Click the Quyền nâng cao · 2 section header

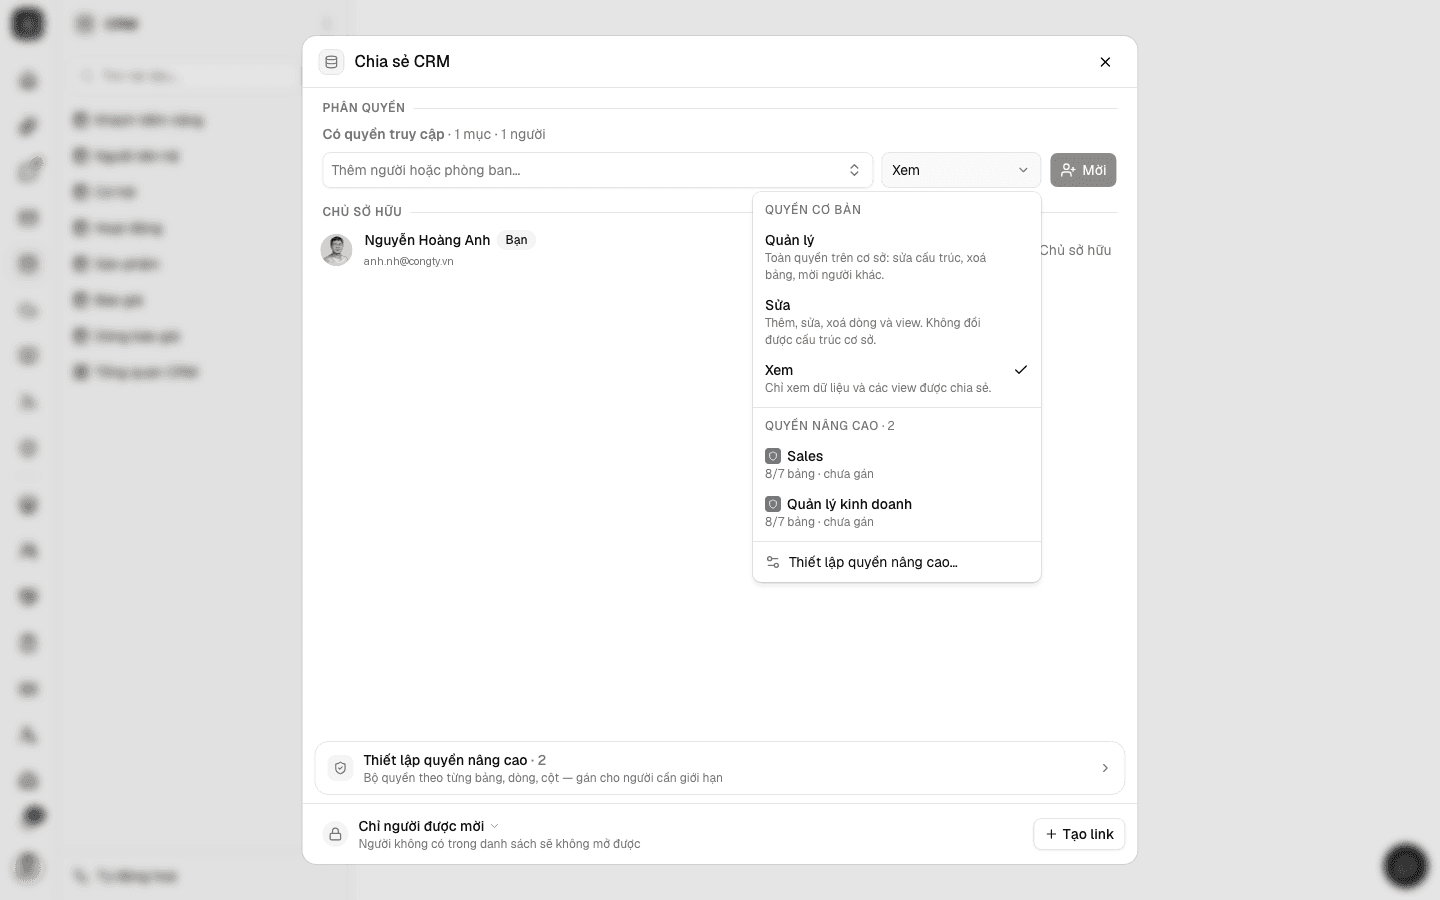click(x=830, y=426)
